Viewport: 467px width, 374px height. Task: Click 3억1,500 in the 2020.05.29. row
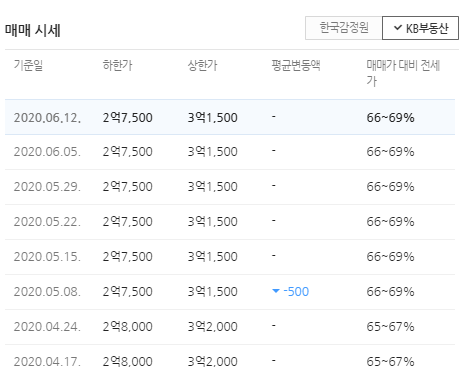(x=212, y=187)
